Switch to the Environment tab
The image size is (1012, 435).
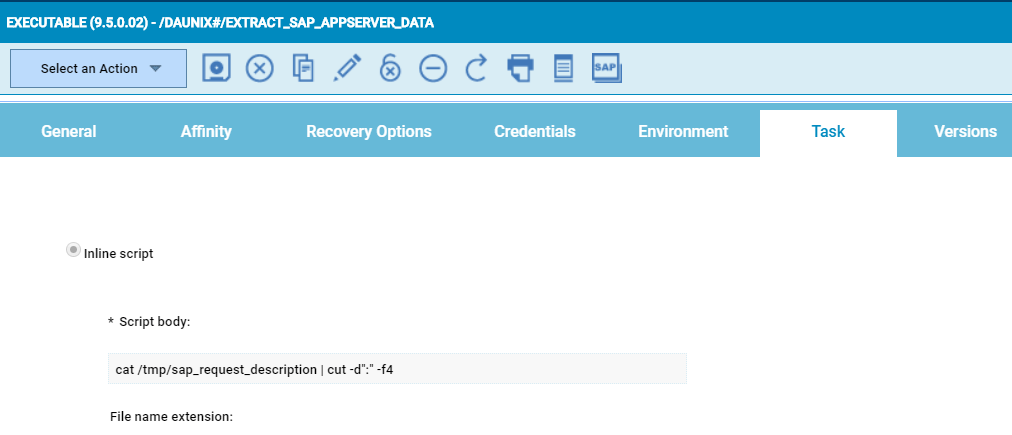coord(683,132)
